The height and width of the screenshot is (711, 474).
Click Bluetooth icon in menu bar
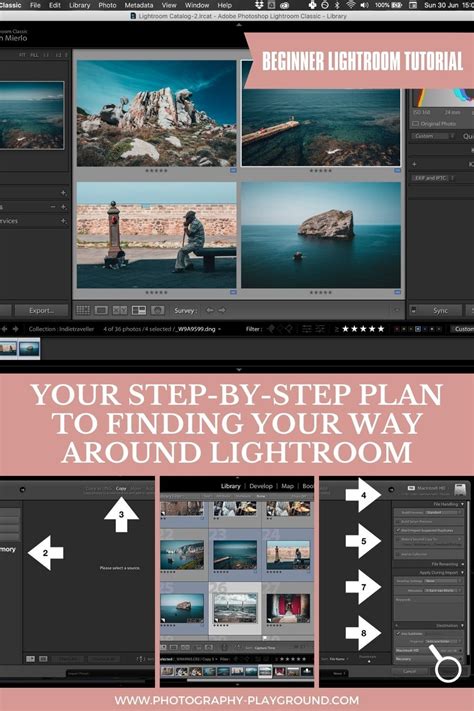(337, 5)
